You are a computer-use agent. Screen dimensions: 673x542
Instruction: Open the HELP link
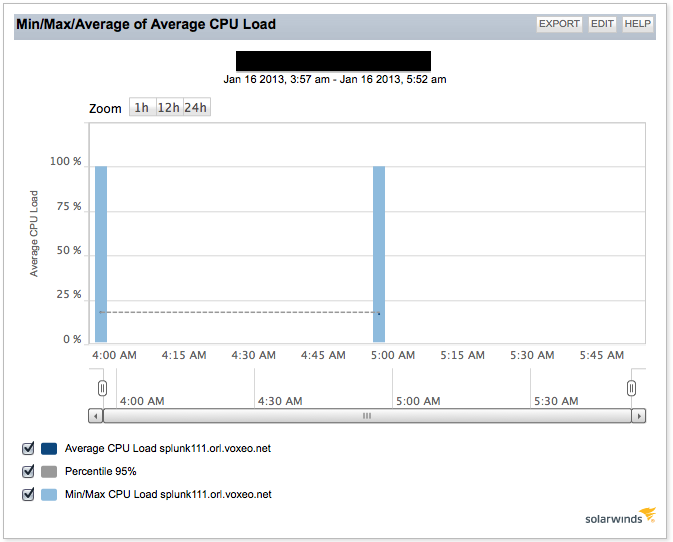click(x=637, y=24)
